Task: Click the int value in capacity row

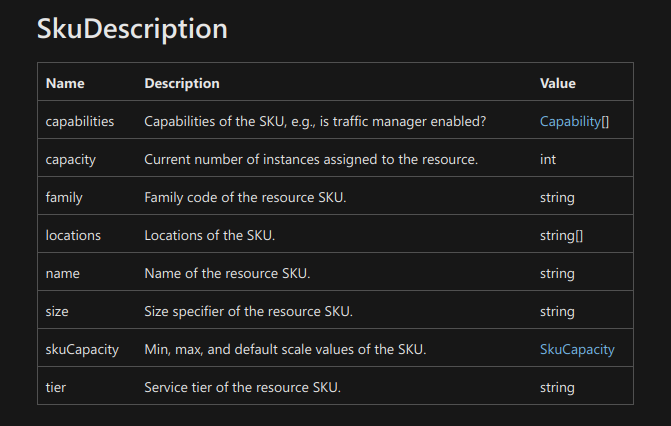Action: point(548,160)
